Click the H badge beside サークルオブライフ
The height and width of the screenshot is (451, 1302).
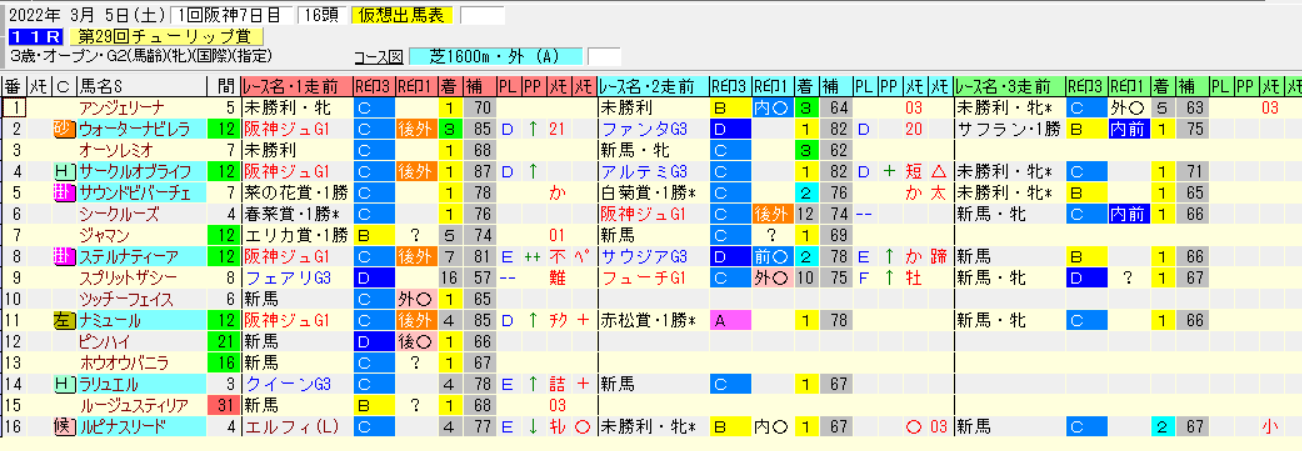click(62, 171)
